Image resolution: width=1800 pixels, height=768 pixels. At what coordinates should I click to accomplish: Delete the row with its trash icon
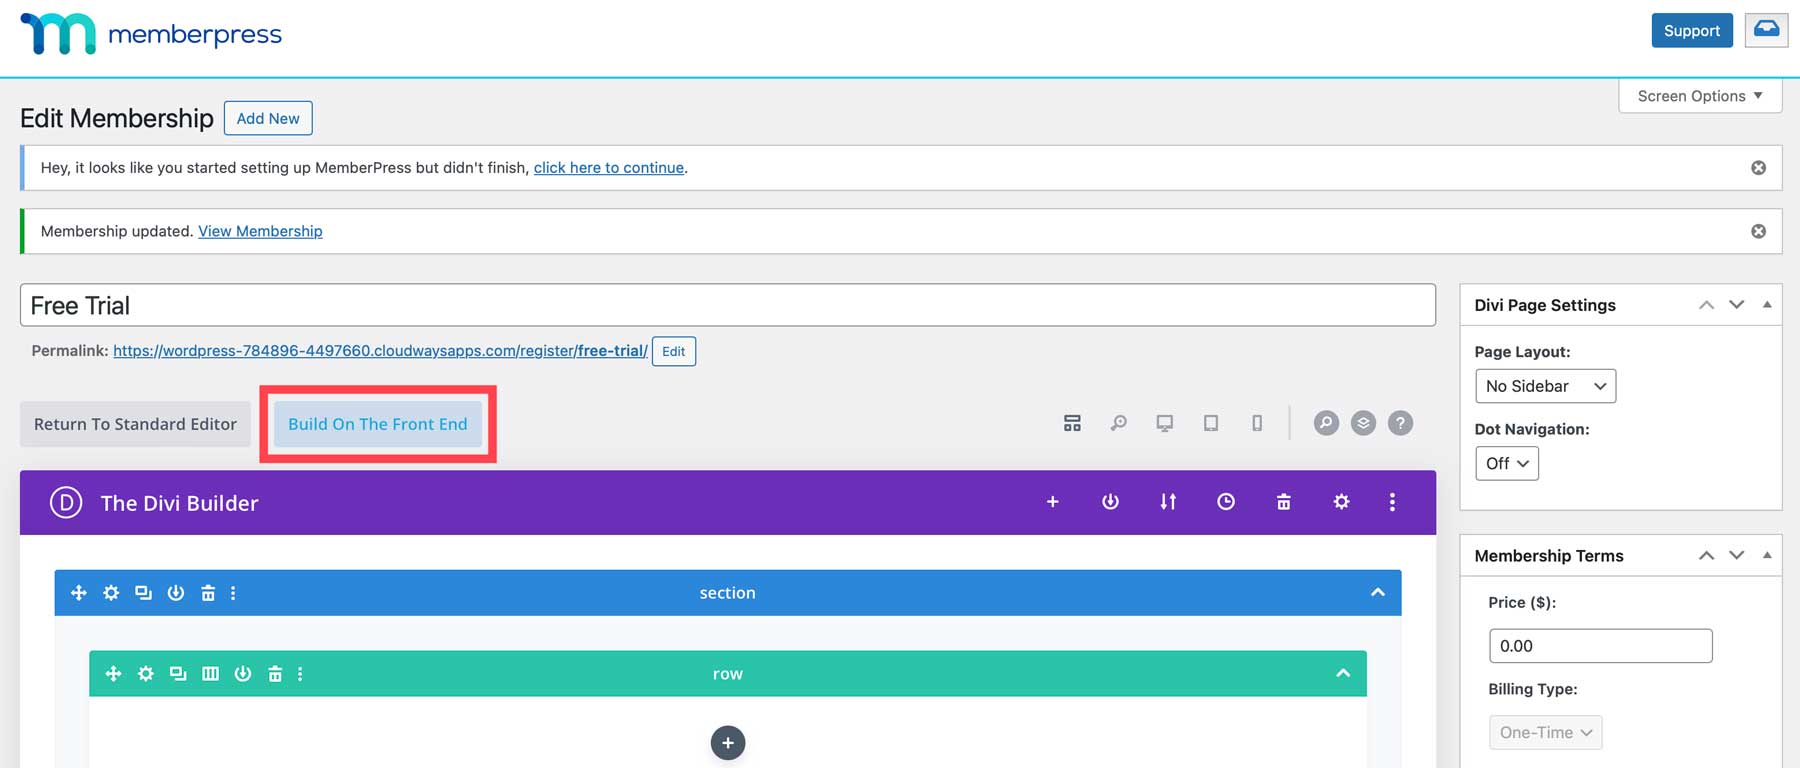tap(275, 674)
